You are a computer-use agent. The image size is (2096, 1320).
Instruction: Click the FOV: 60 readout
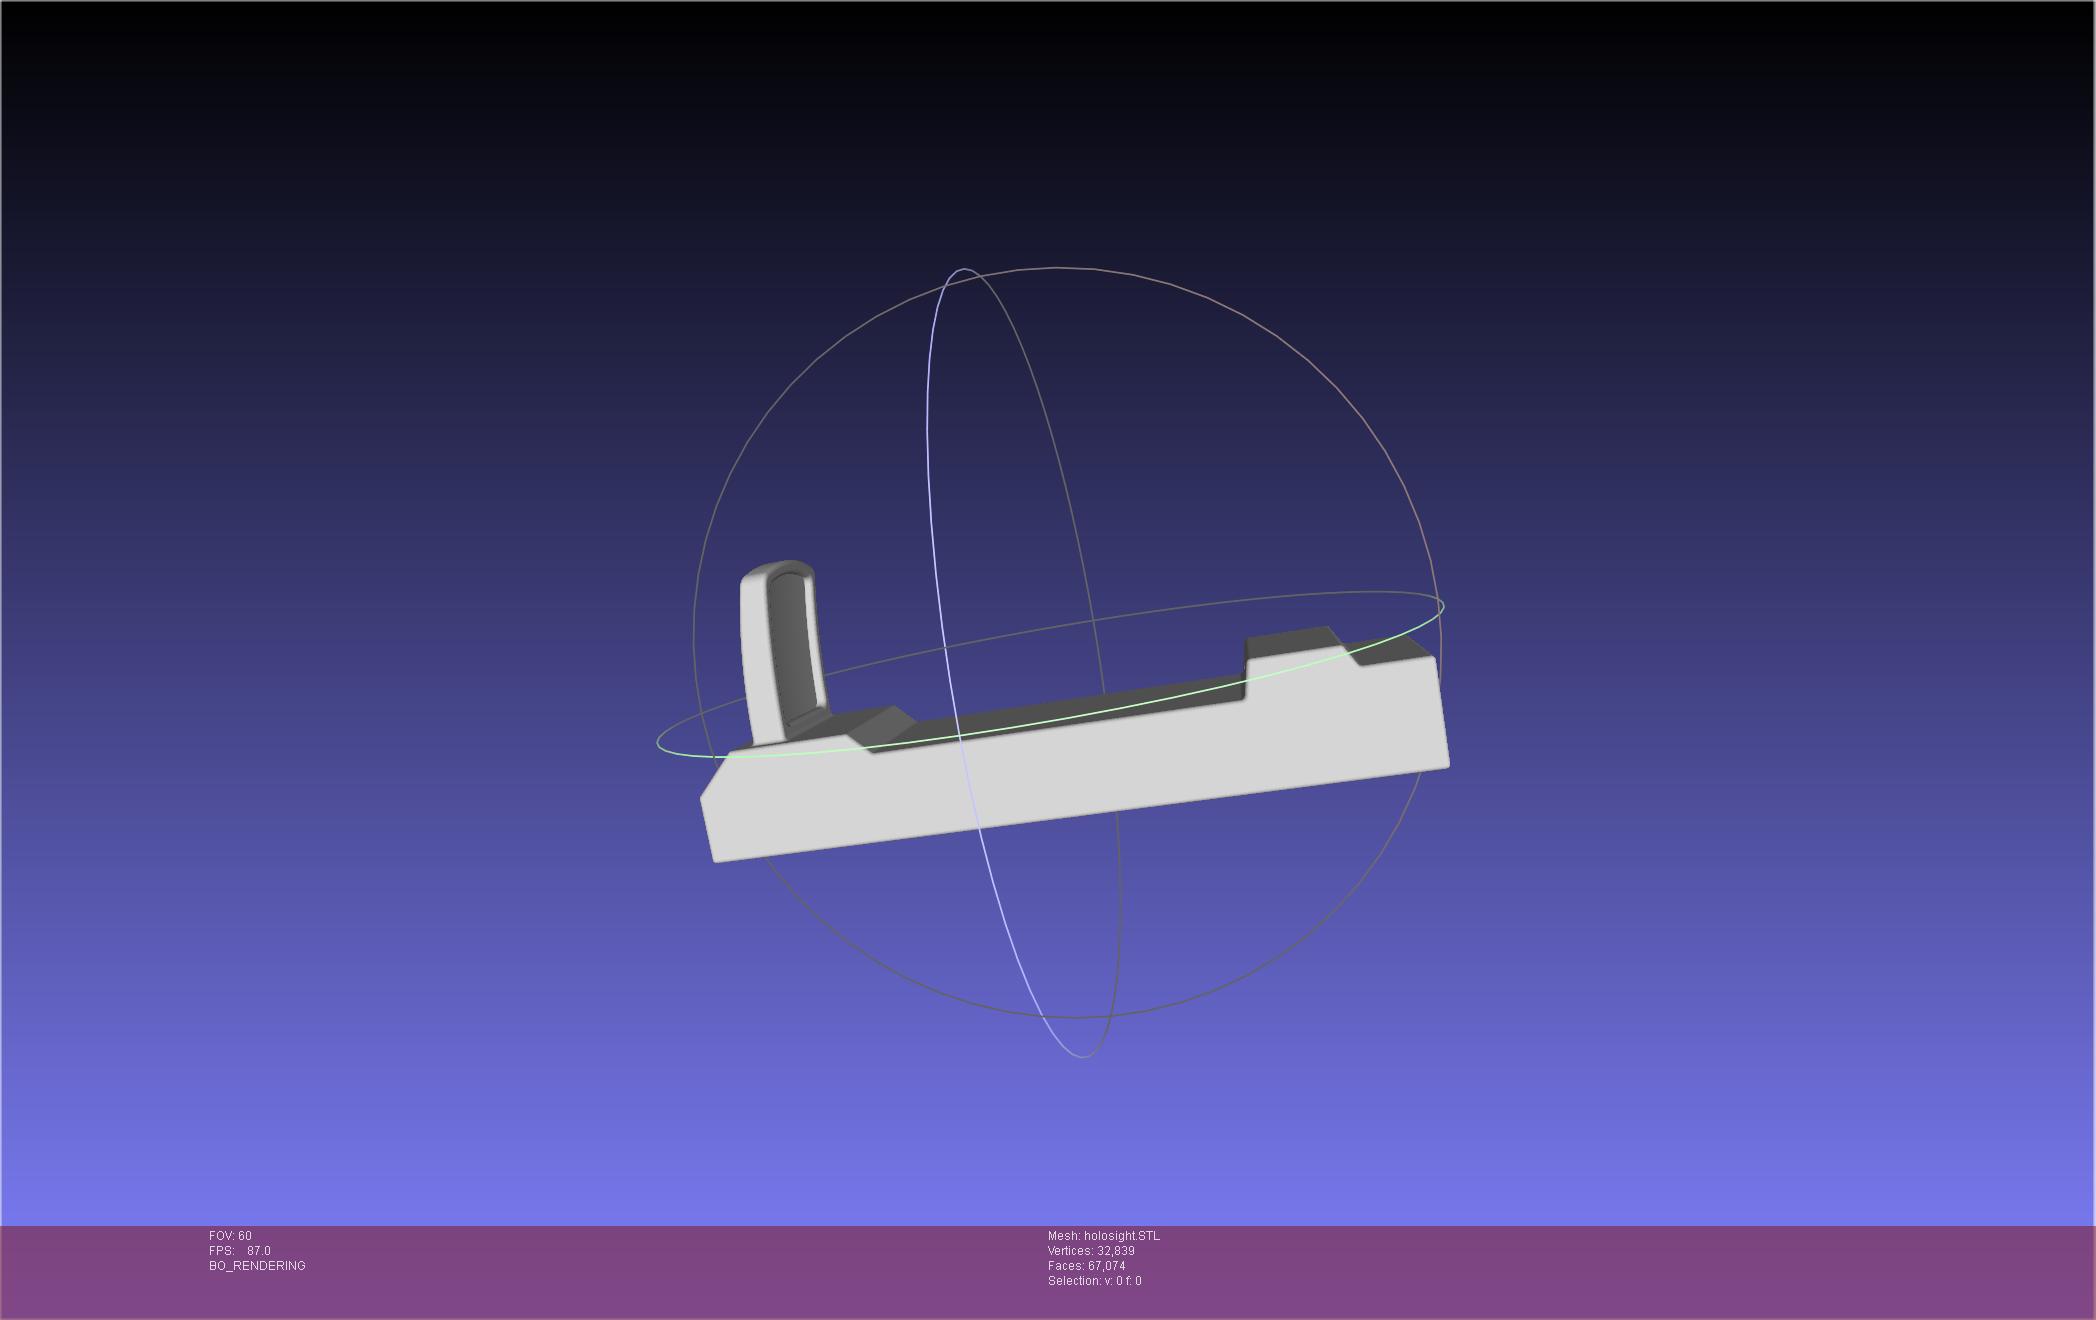[230, 1236]
